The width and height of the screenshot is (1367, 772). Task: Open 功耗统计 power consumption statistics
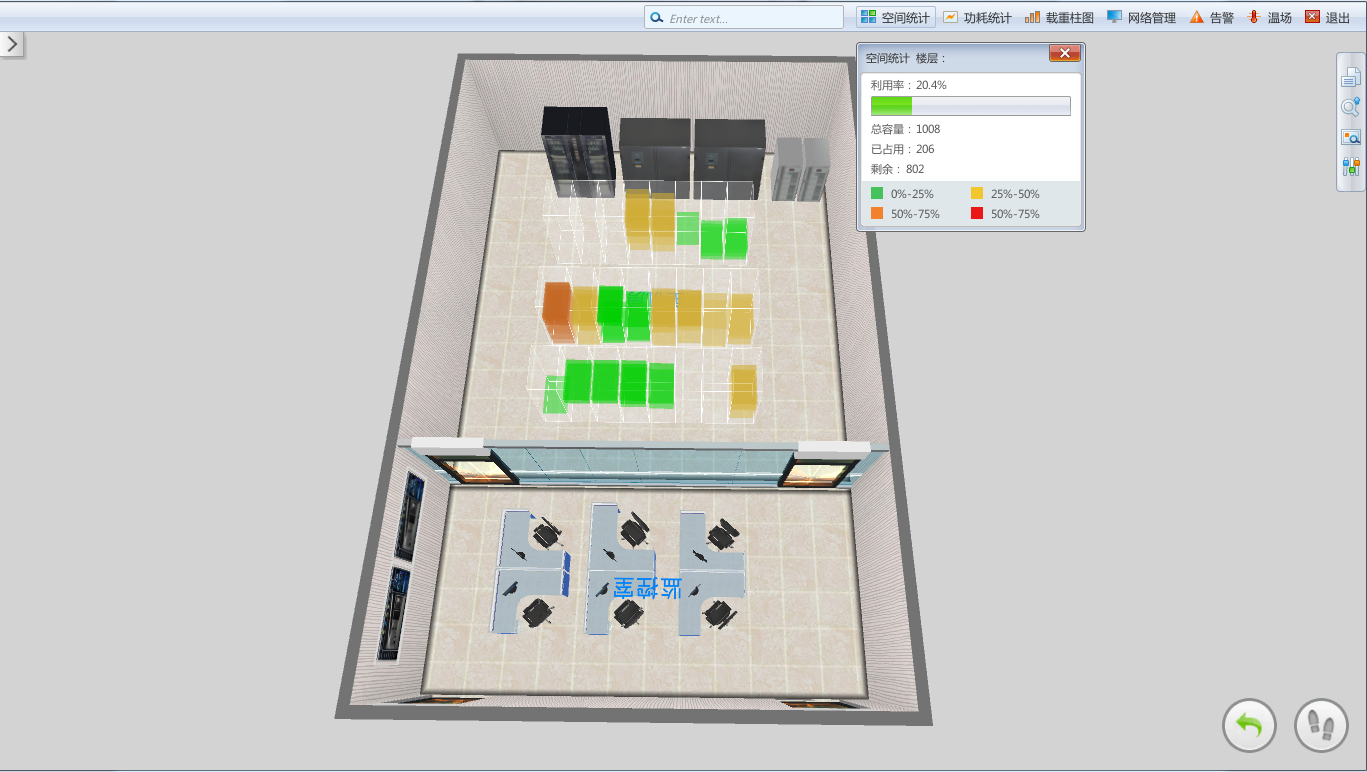(x=977, y=17)
